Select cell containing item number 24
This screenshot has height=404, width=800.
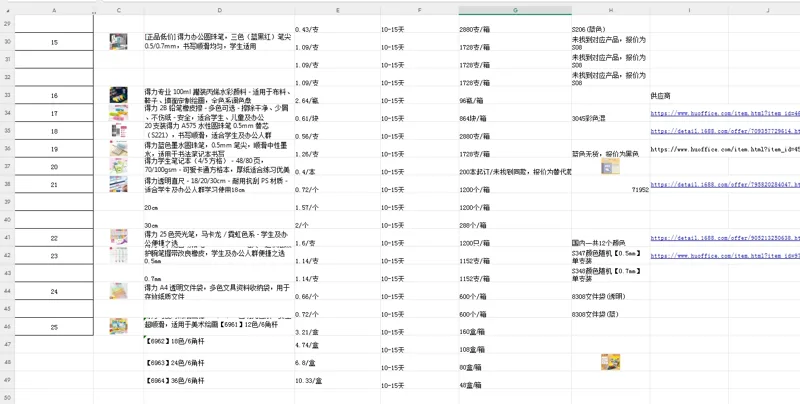[54, 291]
